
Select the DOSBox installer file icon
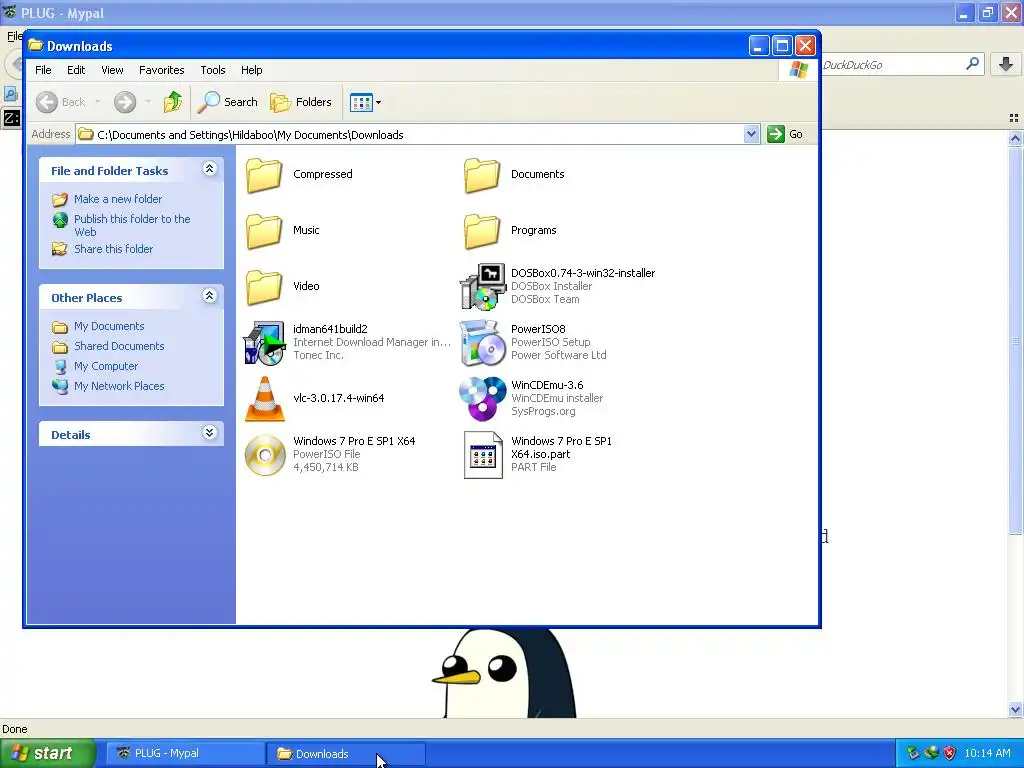[483, 287]
